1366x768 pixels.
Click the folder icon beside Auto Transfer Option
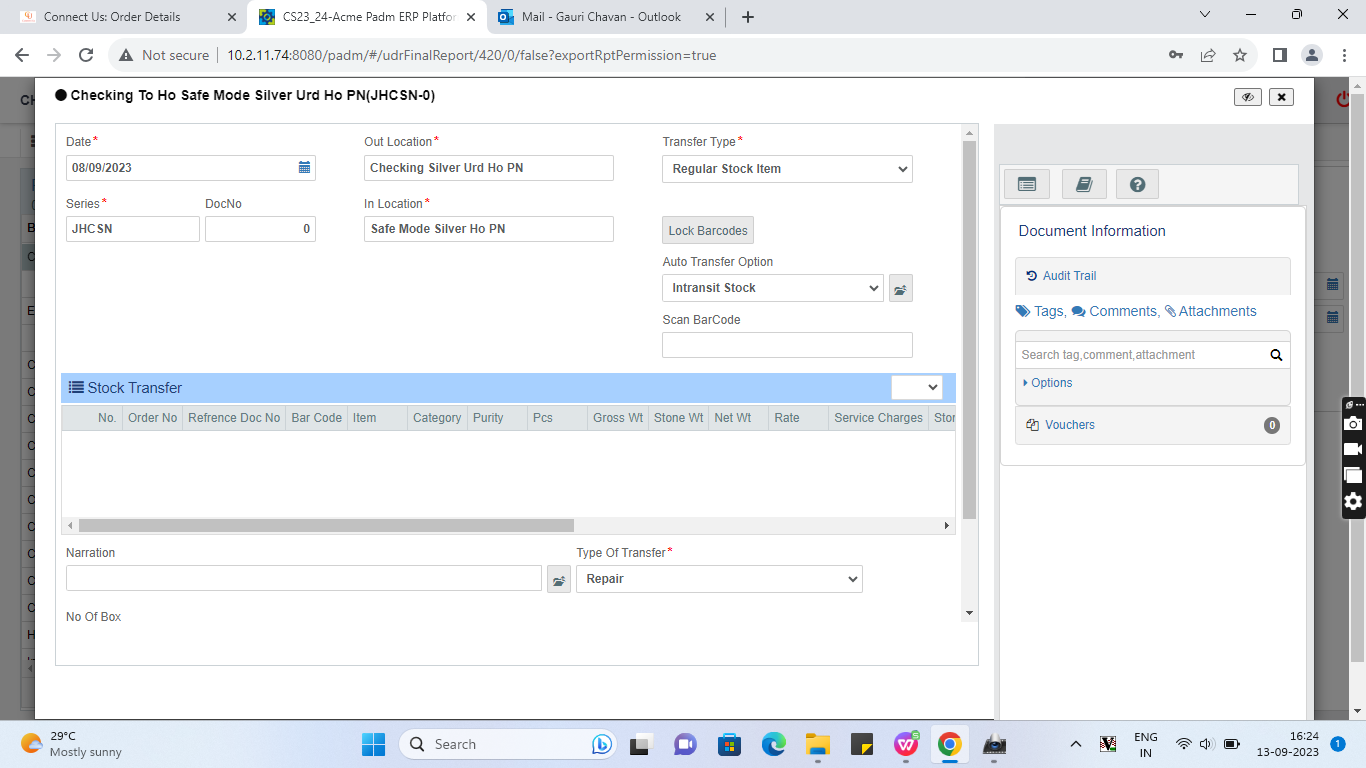(x=901, y=289)
